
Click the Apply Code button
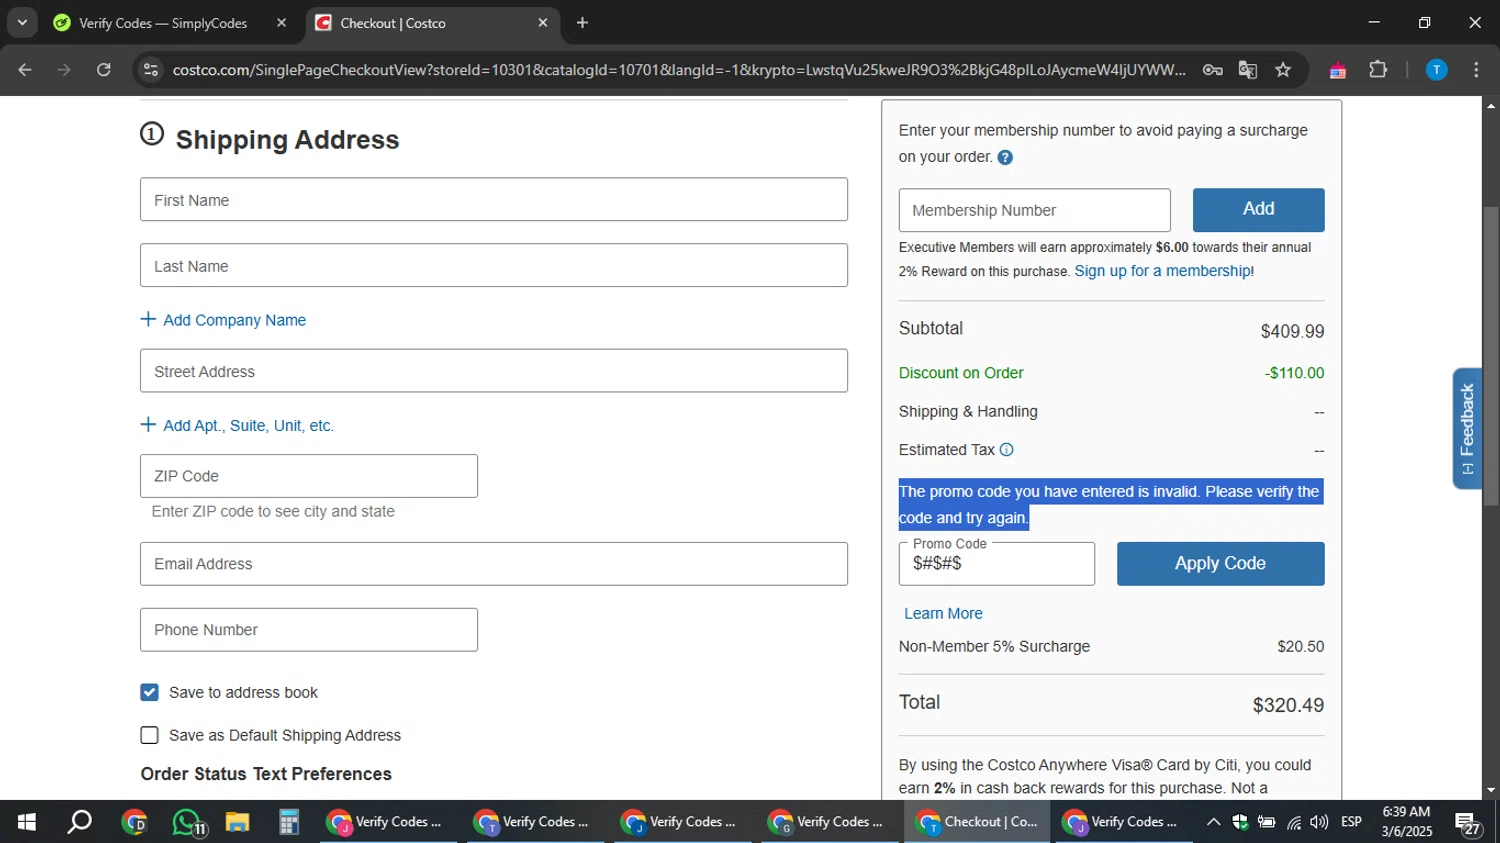point(1220,564)
